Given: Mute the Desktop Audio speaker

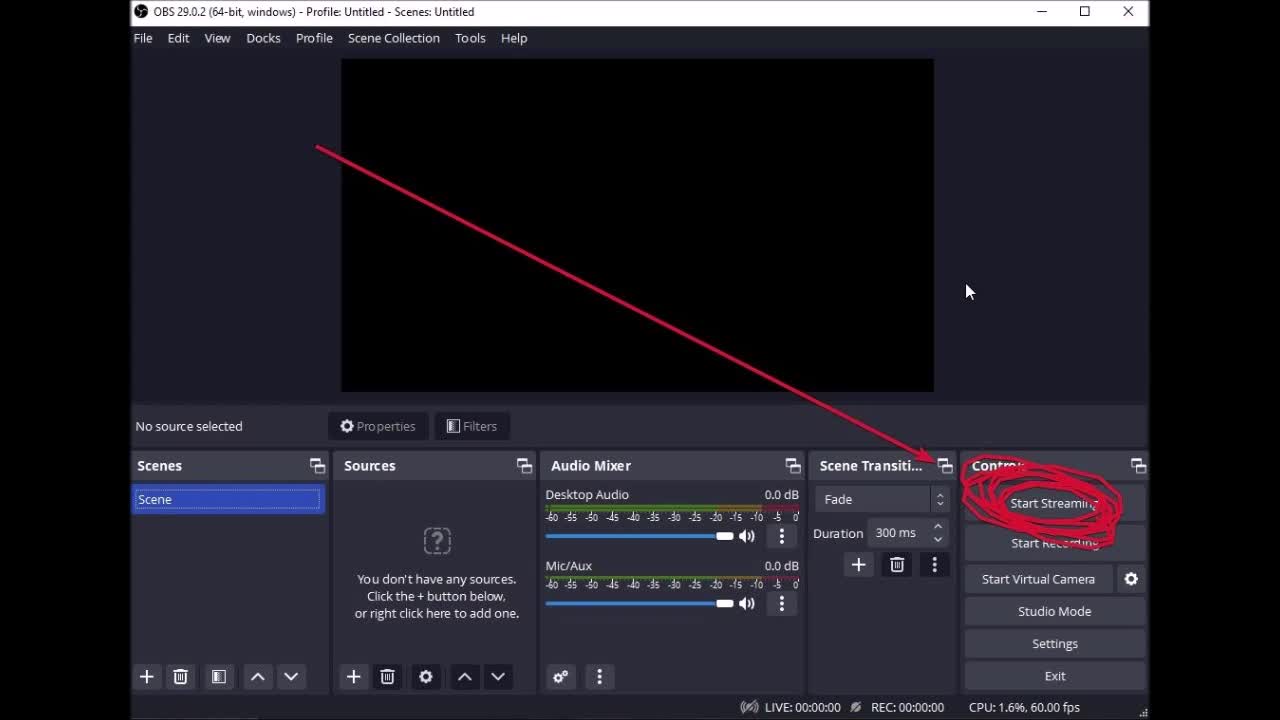Looking at the screenshot, I should (747, 536).
